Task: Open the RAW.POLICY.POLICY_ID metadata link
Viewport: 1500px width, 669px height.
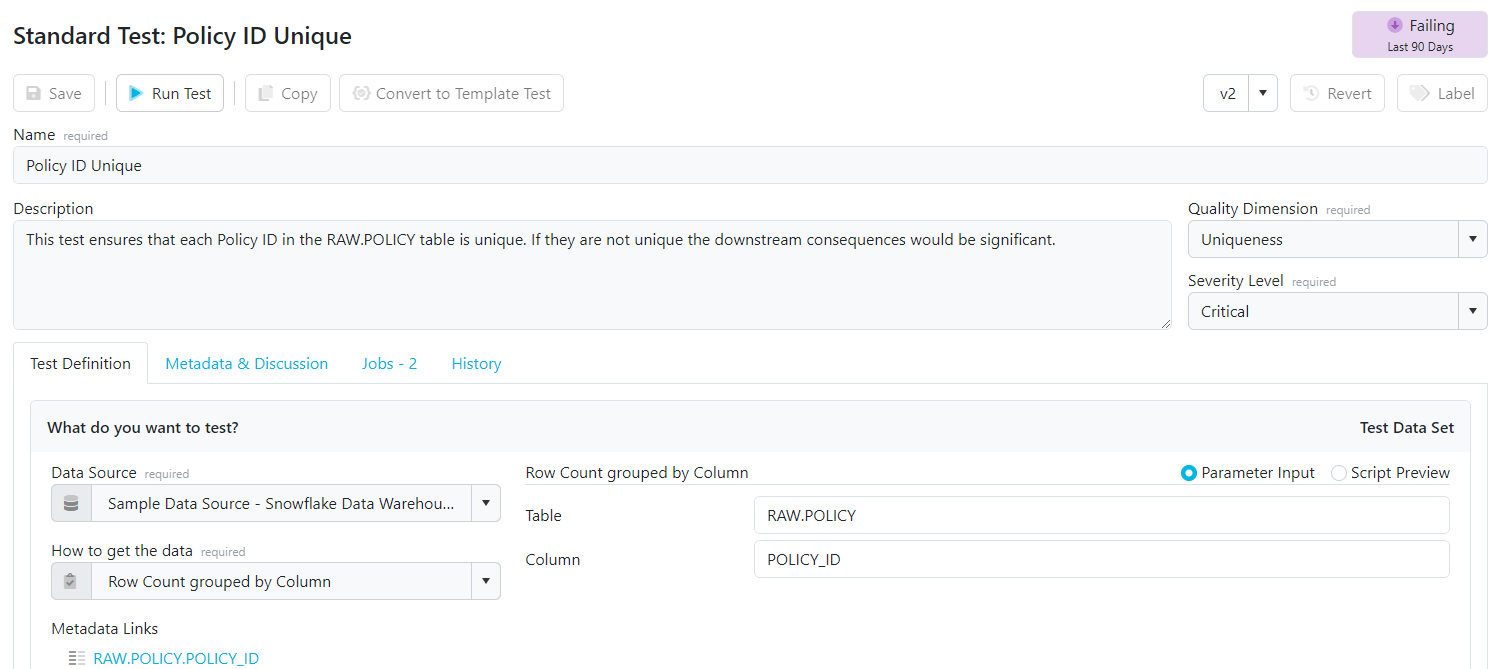Action: (x=176, y=658)
